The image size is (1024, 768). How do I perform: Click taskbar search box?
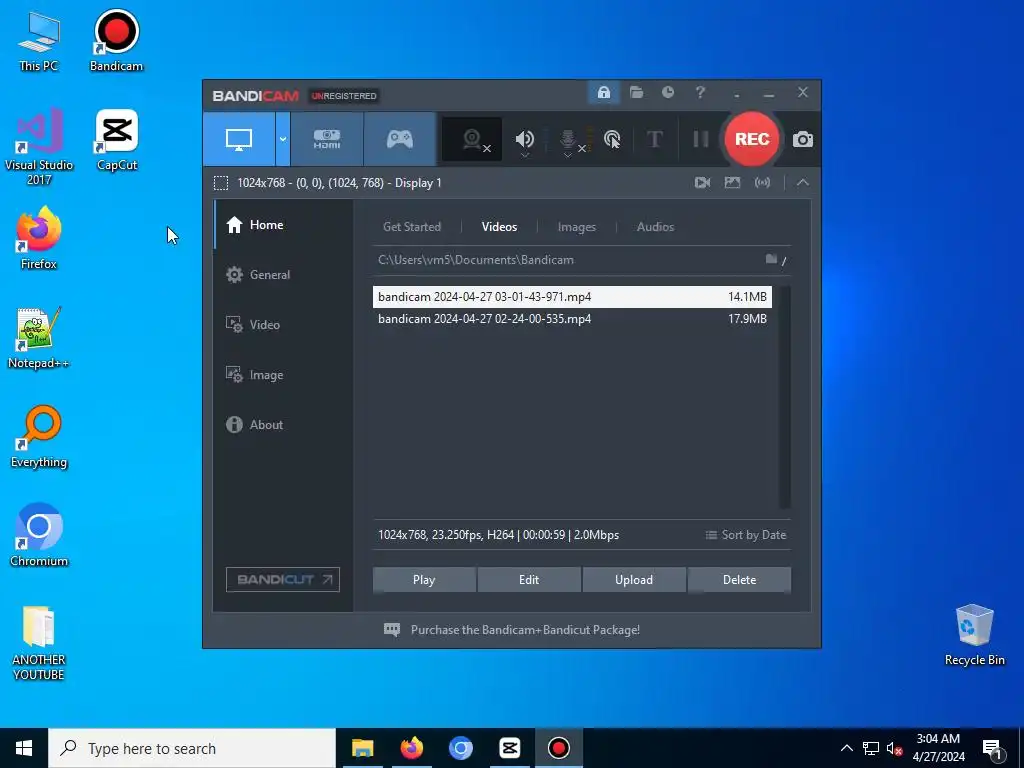click(x=192, y=748)
